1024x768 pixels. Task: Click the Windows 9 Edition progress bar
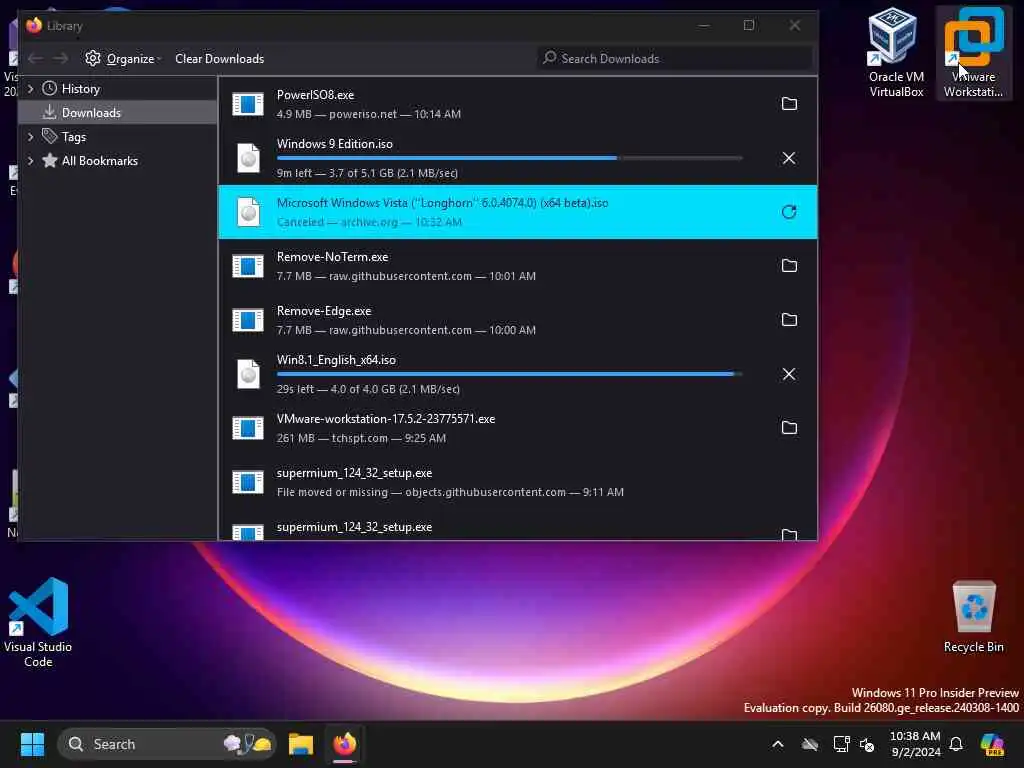pos(509,158)
